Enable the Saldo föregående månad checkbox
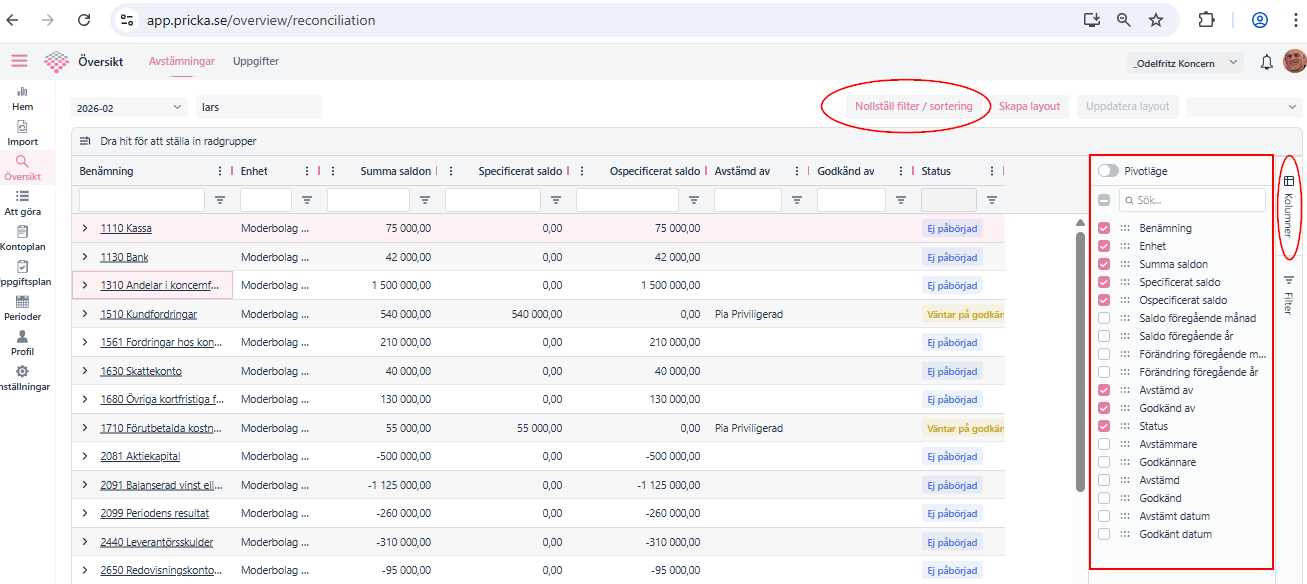 [x=1104, y=318]
